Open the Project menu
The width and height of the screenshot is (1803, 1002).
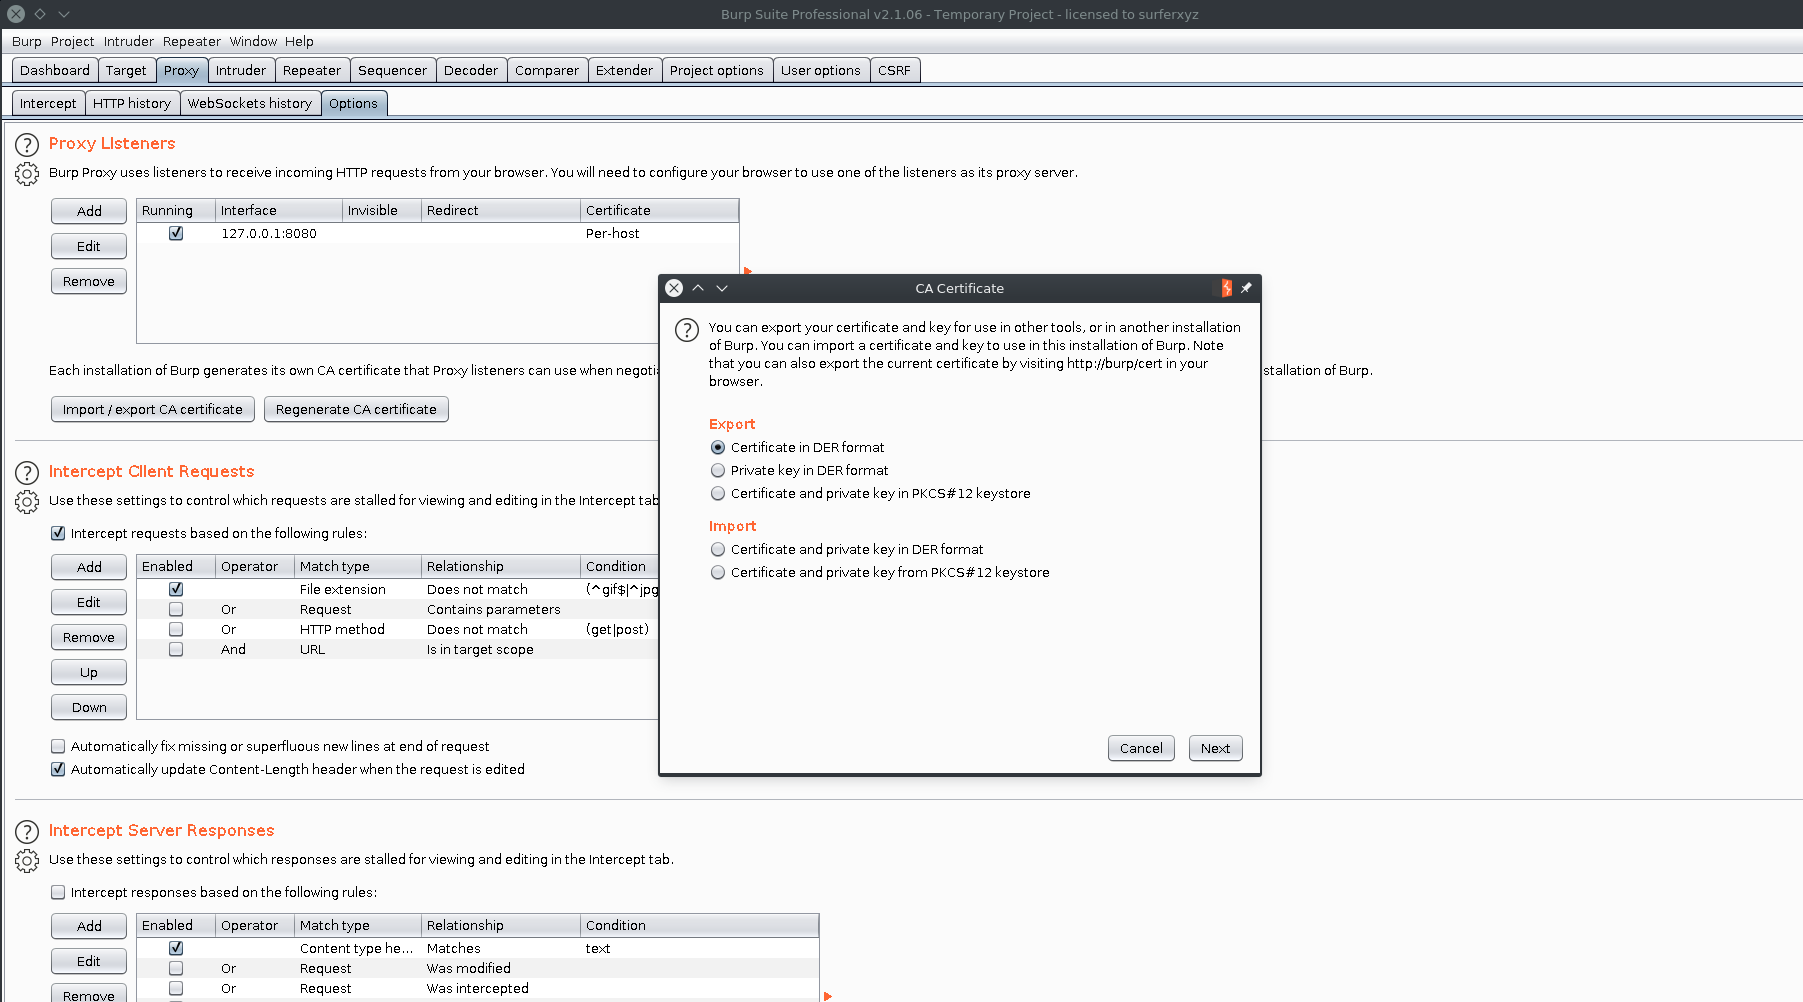(x=72, y=41)
